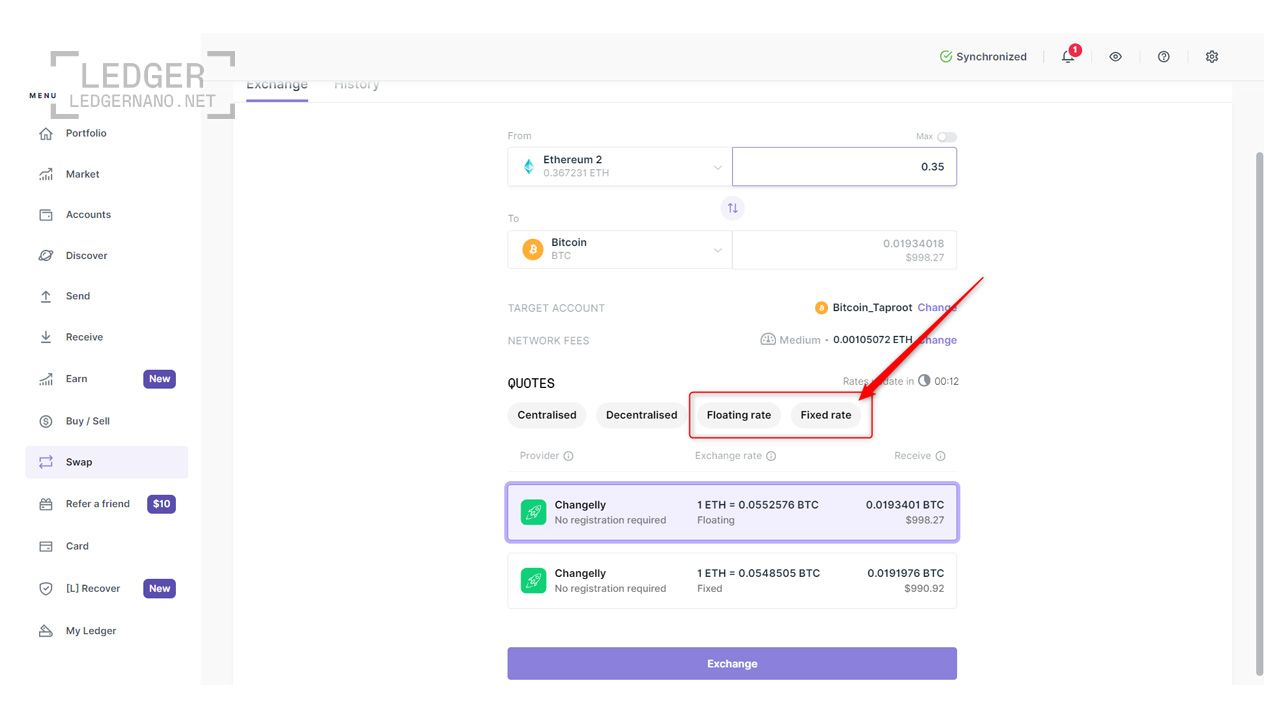Click the To amount field 0.01934018
The height and width of the screenshot is (720, 1280).
click(844, 250)
